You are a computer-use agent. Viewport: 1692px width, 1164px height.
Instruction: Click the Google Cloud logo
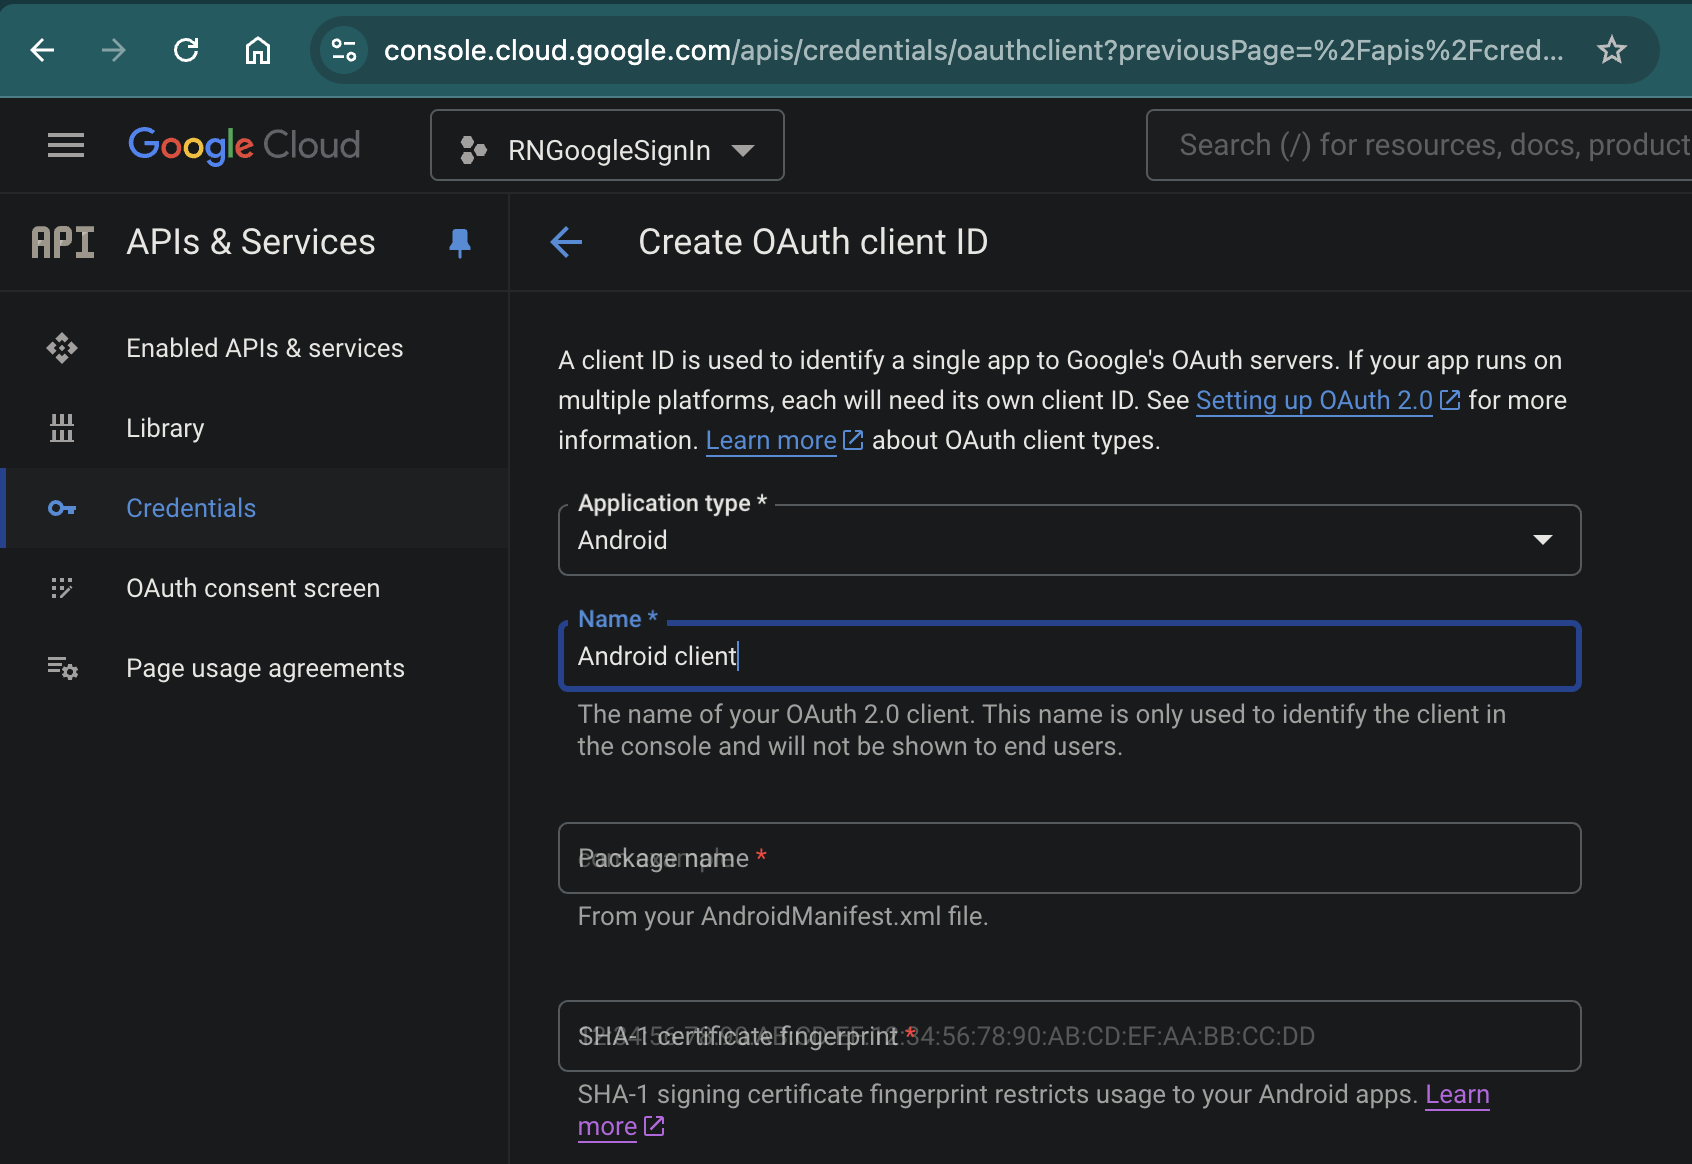point(244,146)
